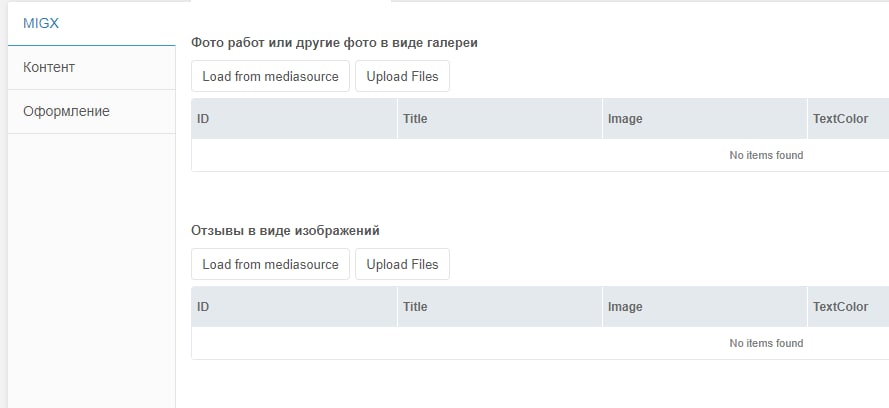Image resolution: width=889 pixels, height=408 pixels.
Task: Sort gallery grid by Title column
Action: click(x=499, y=119)
